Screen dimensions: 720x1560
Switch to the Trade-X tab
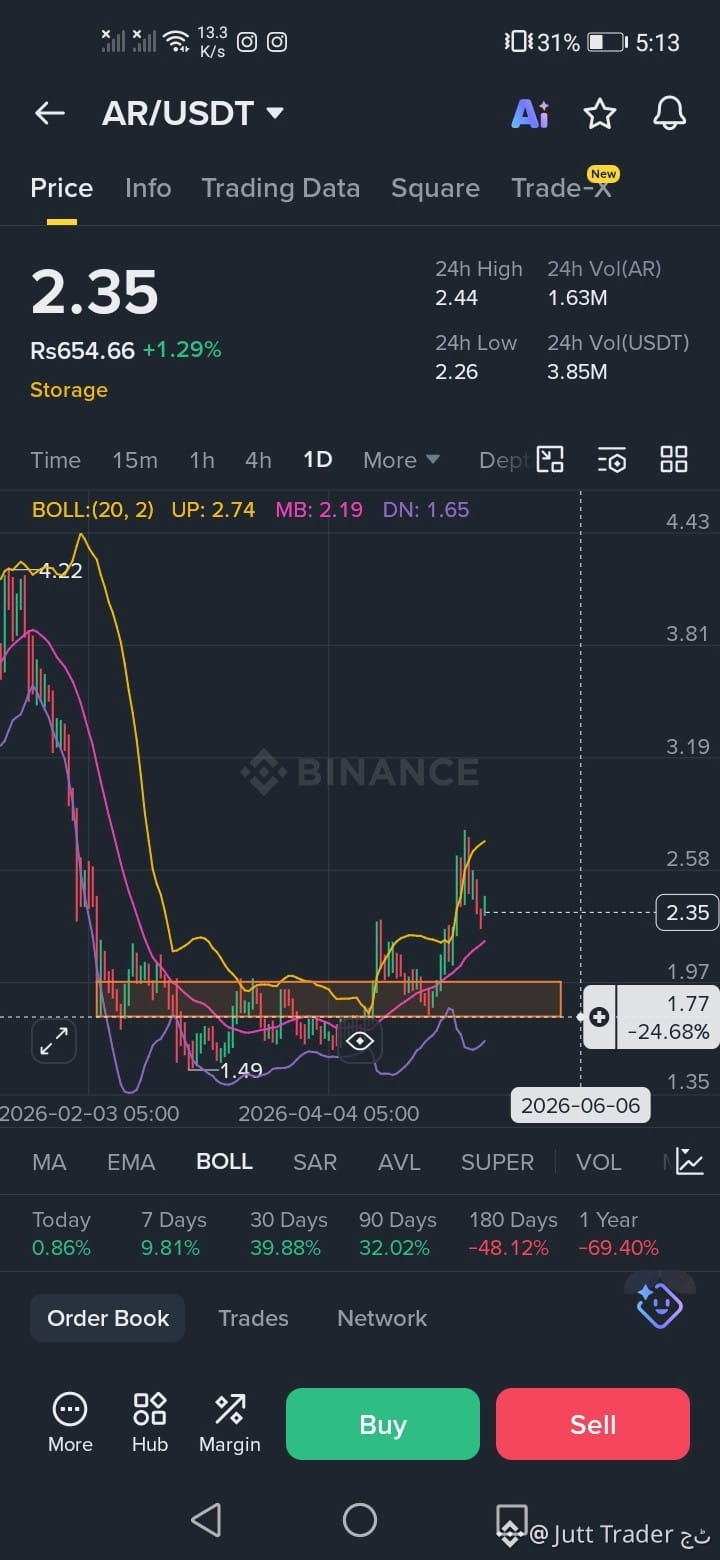561,188
